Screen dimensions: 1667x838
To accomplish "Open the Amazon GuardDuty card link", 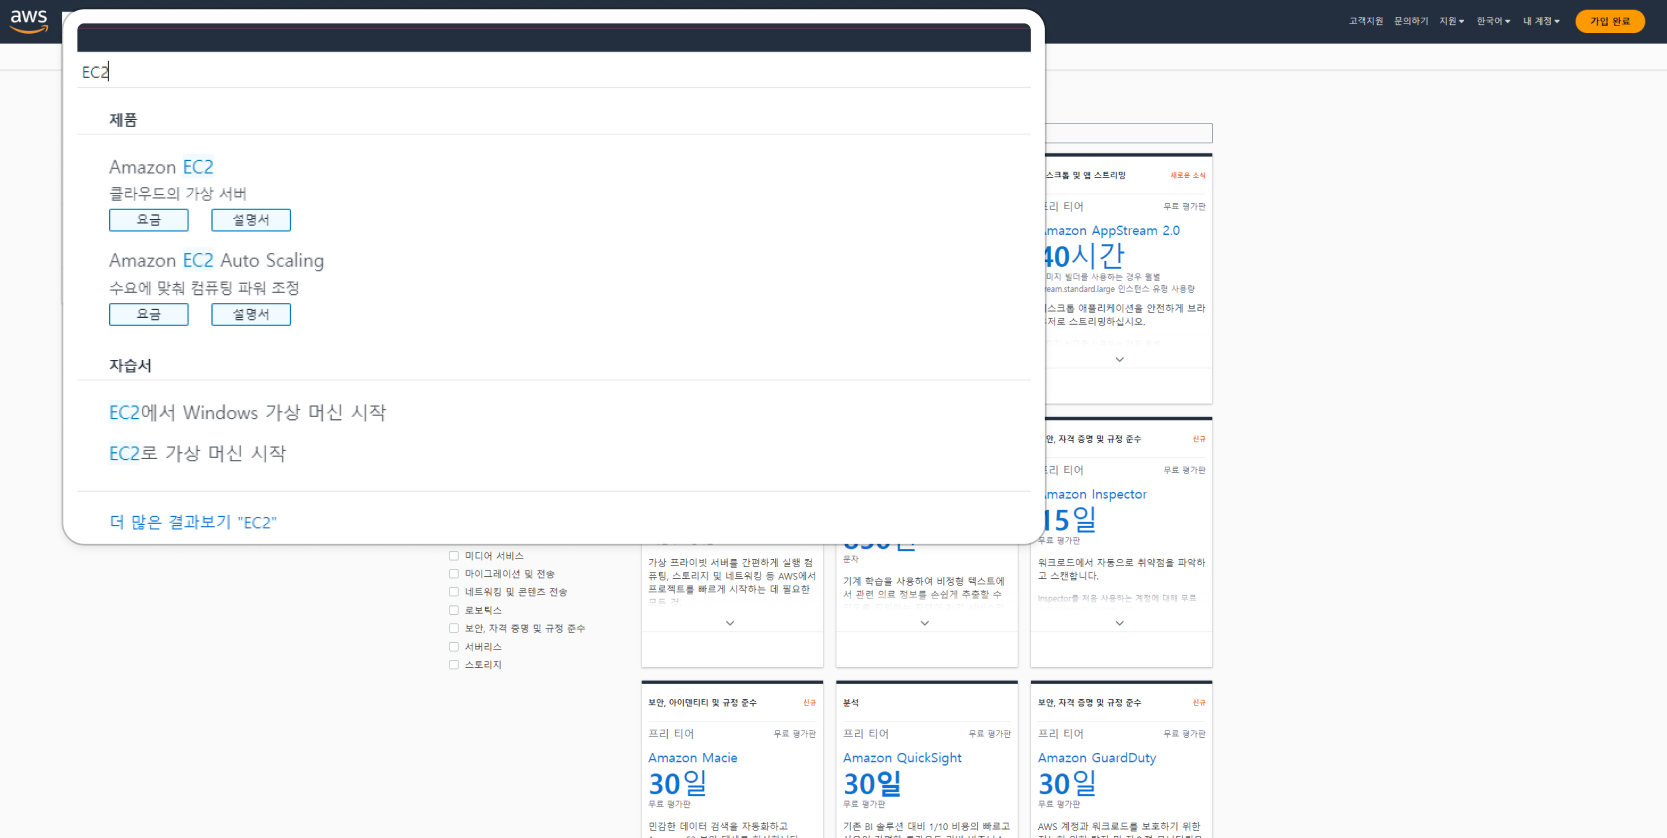I will 1097,758.
